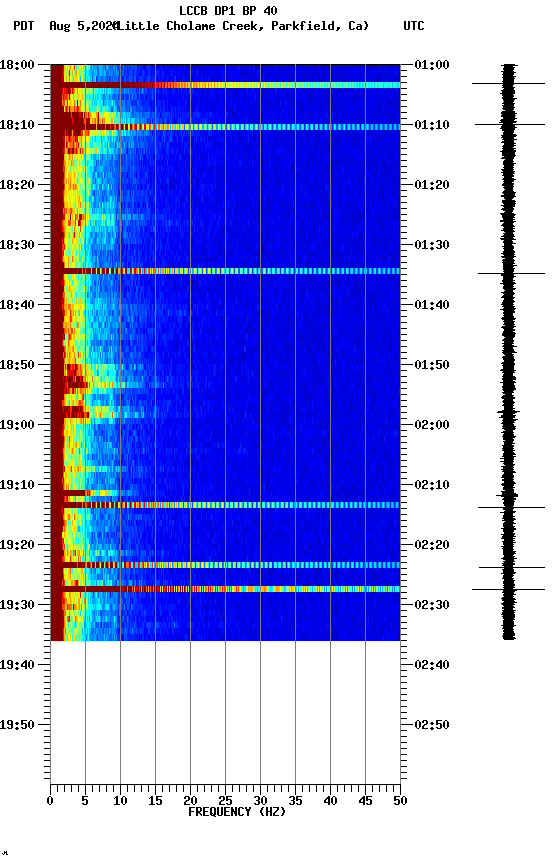552x864 pixels.
Task: Click the '5' frequency axis label
Action: click(85, 802)
